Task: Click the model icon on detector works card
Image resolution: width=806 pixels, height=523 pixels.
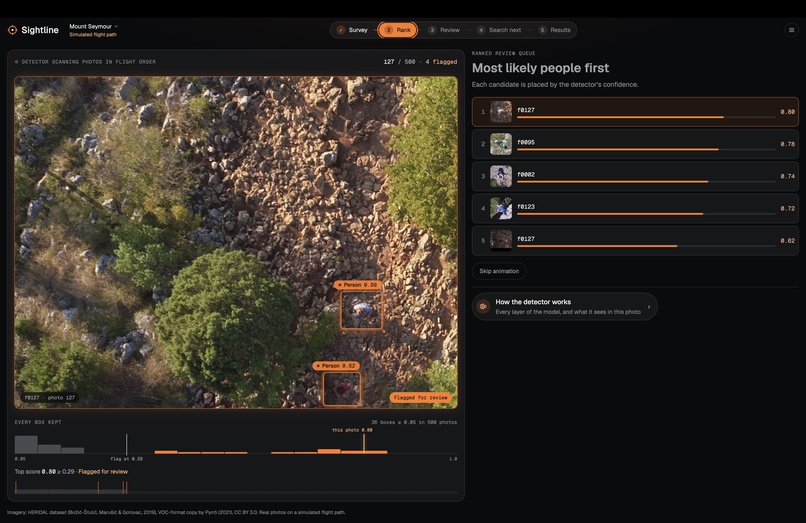Action: (483, 306)
